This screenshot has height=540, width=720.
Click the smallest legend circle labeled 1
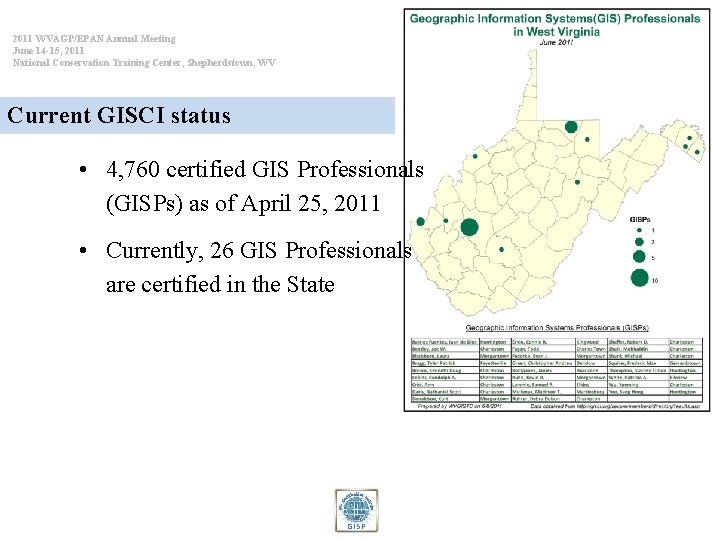[x=639, y=230]
